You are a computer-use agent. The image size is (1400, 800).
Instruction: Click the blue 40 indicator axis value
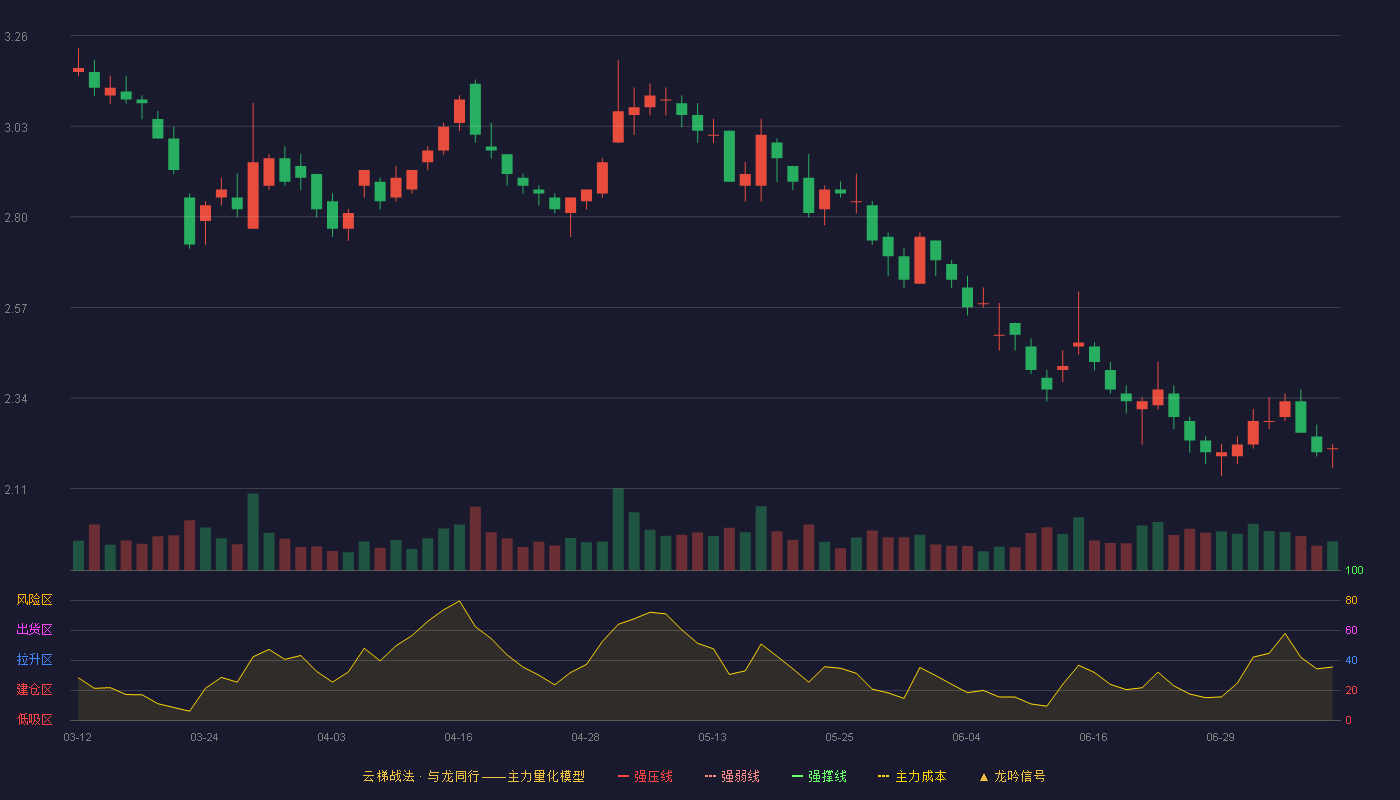(1351, 661)
